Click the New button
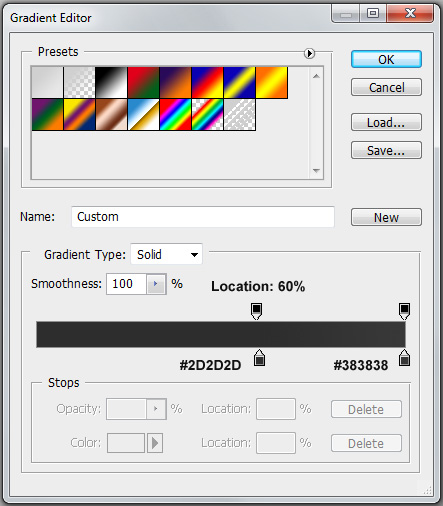The image size is (443, 506). pos(386,217)
